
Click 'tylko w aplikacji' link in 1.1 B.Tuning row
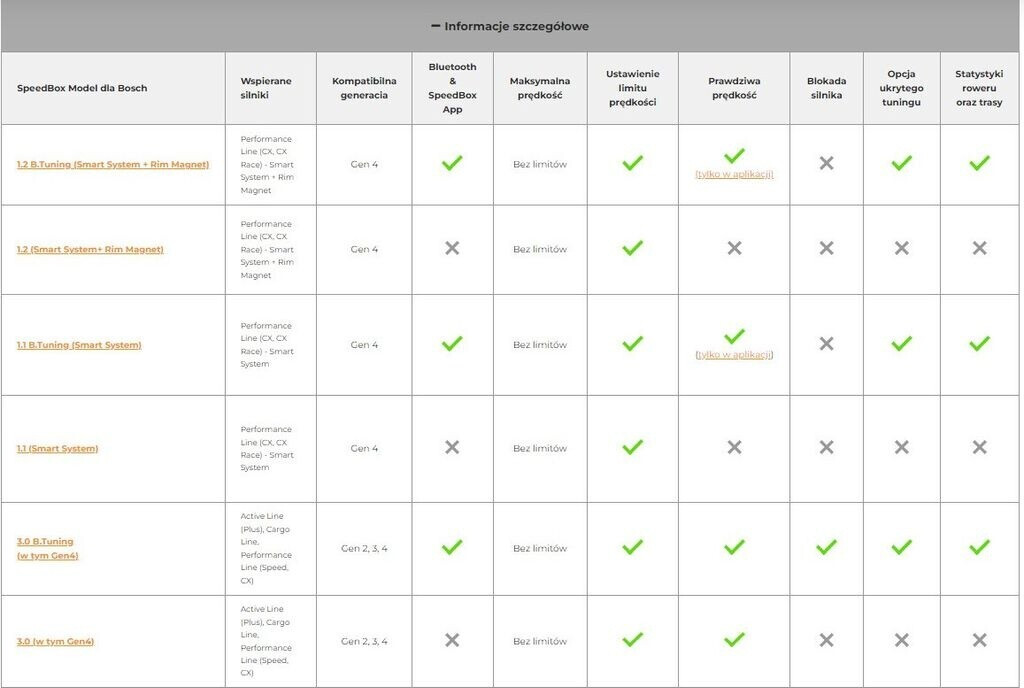(734, 355)
